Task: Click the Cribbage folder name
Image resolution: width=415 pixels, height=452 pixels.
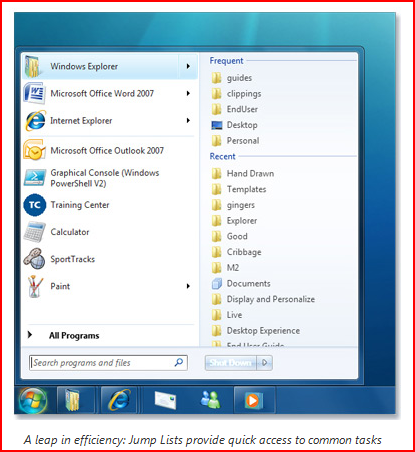Action: (244, 252)
